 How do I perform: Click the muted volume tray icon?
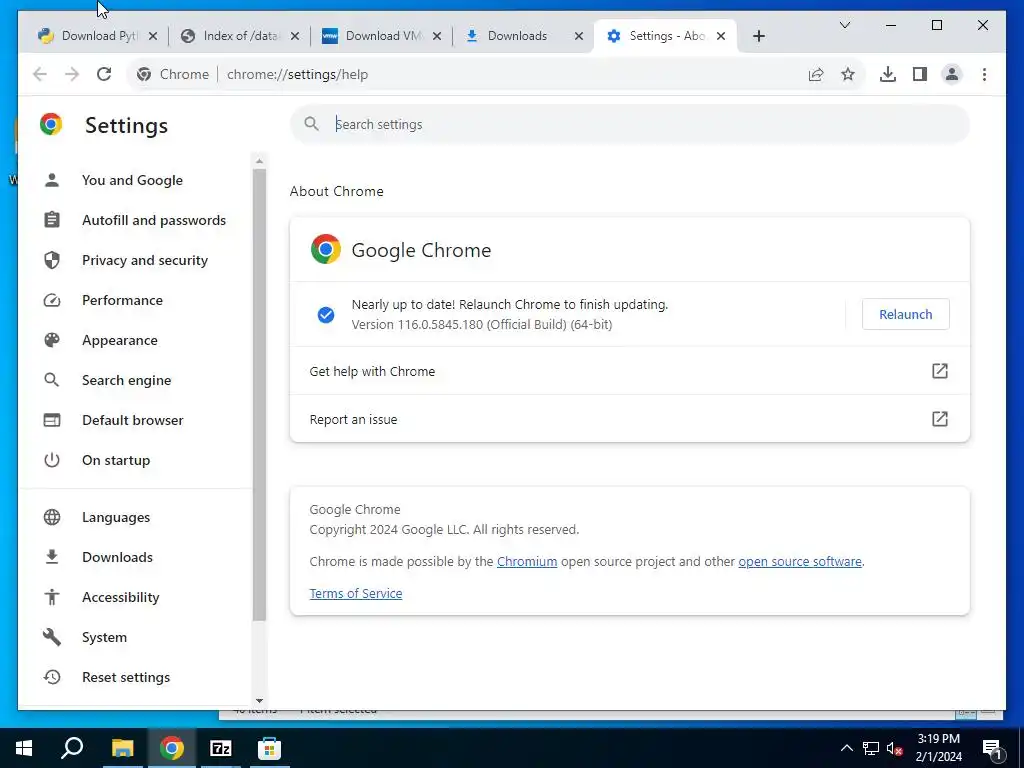(x=894, y=748)
